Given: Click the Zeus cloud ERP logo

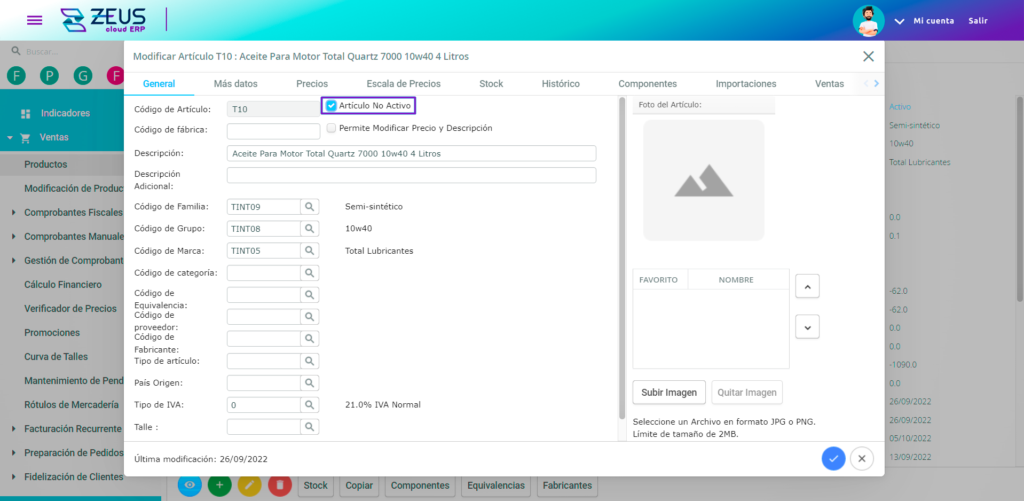Looking at the screenshot, I should coord(103,20).
